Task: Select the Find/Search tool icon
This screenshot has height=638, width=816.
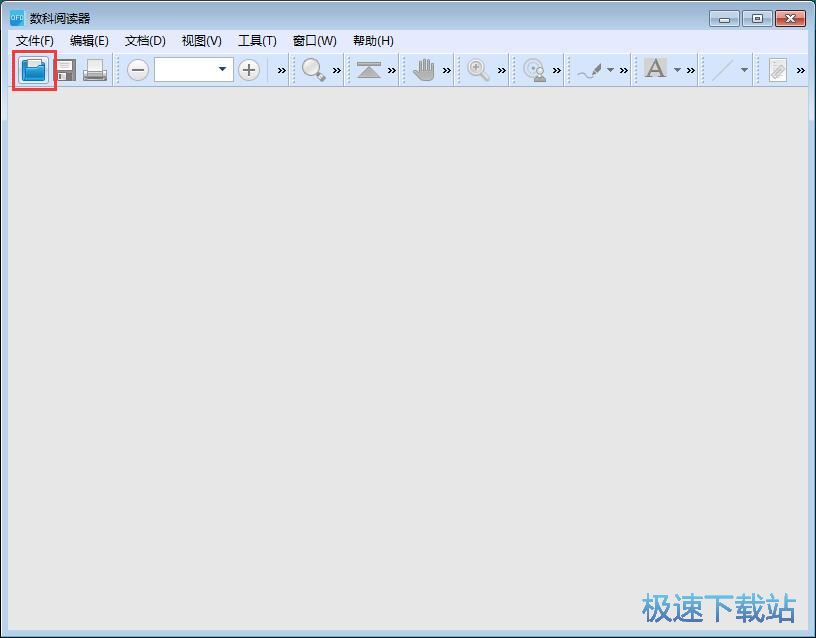Action: [313, 70]
